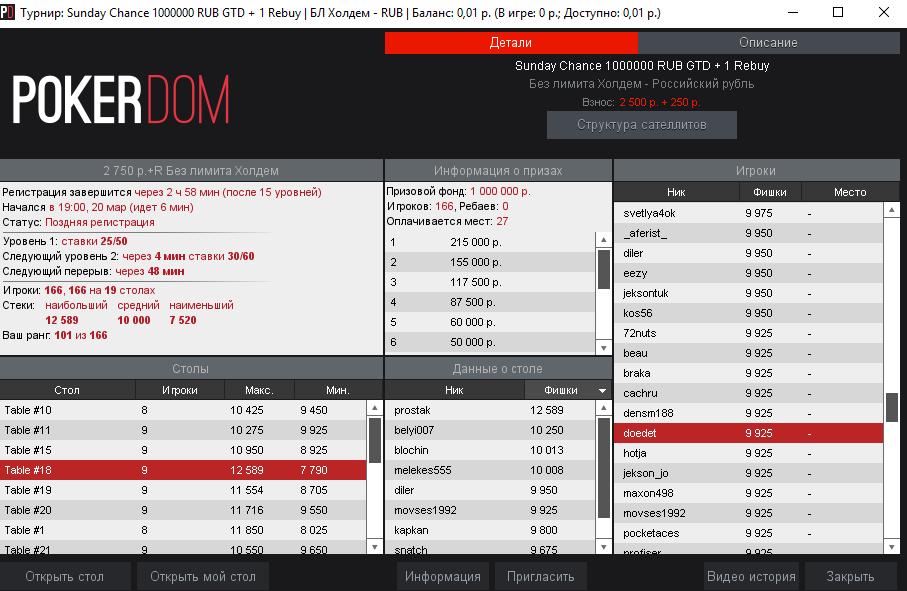Select _aferist_ in players list

tap(749, 233)
